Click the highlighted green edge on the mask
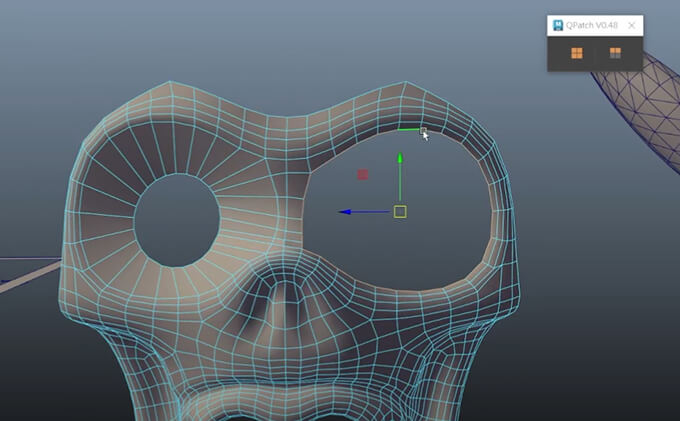680x421 pixels. (x=409, y=129)
